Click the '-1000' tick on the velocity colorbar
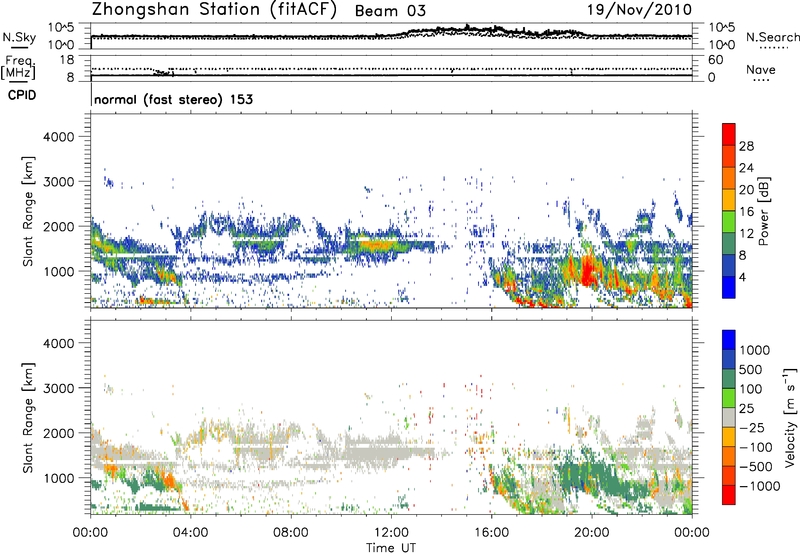 [x=760, y=486]
